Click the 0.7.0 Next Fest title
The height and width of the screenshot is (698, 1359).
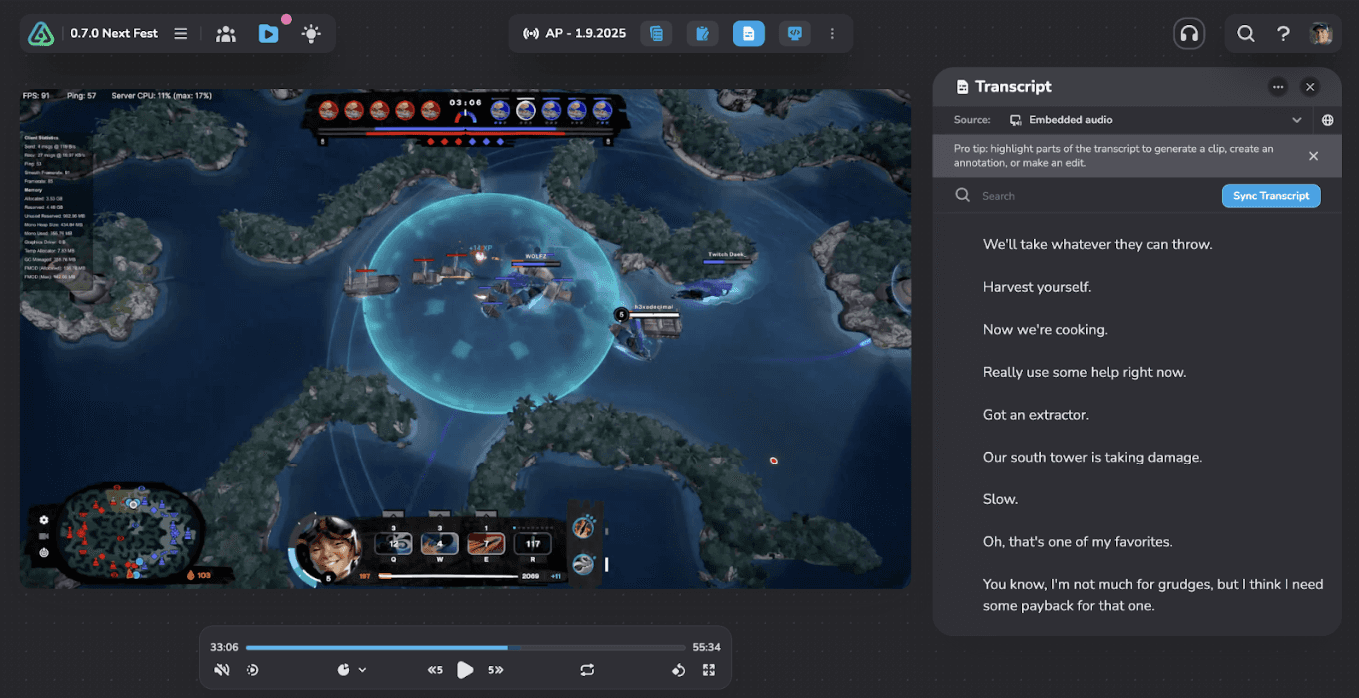[114, 34]
